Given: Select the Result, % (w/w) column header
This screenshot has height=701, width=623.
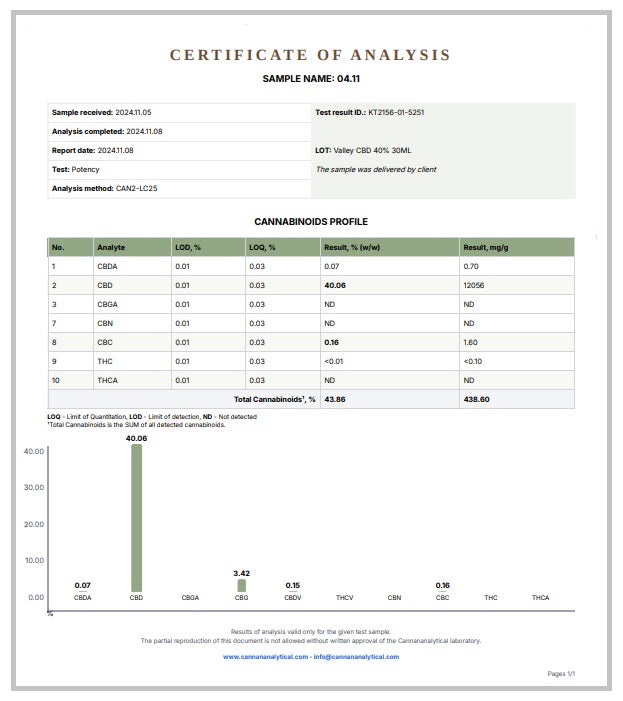Looking at the screenshot, I should (351, 247).
